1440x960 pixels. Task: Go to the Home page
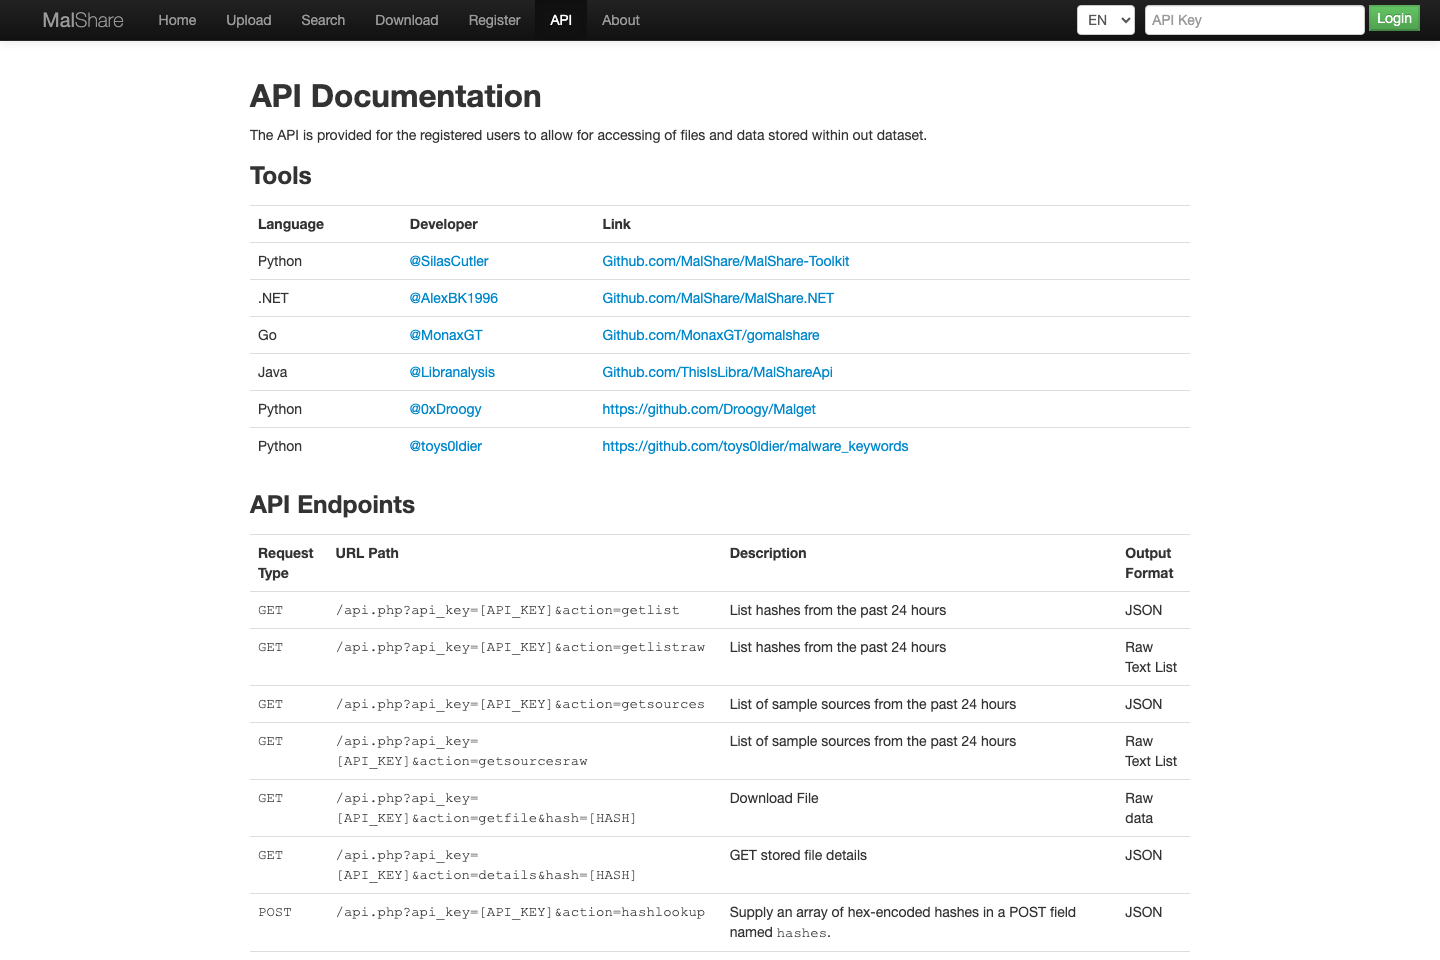[x=177, y=19]
